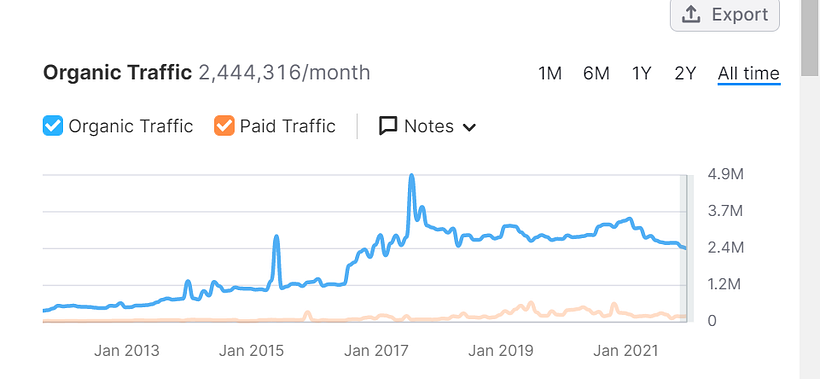Viewport: 820px width, 379px height.
Task: Click the 2015 organic traffic spike
Action: (276, 237)
